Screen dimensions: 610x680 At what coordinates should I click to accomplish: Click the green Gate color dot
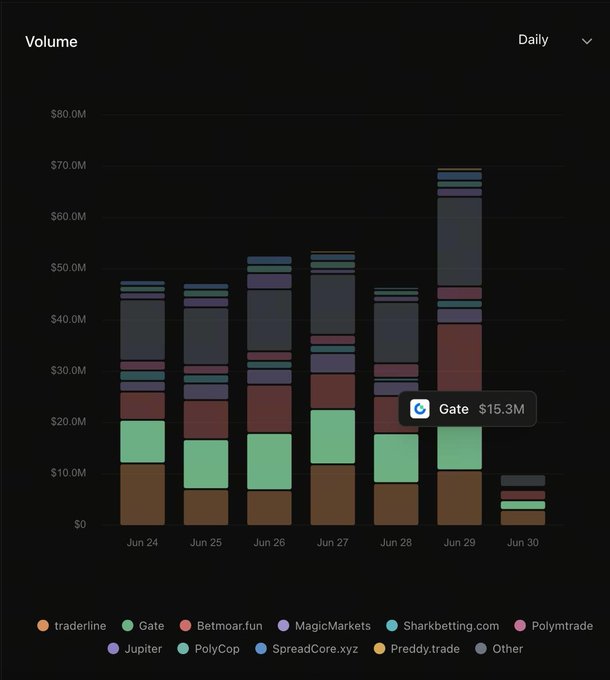[127, 625]
